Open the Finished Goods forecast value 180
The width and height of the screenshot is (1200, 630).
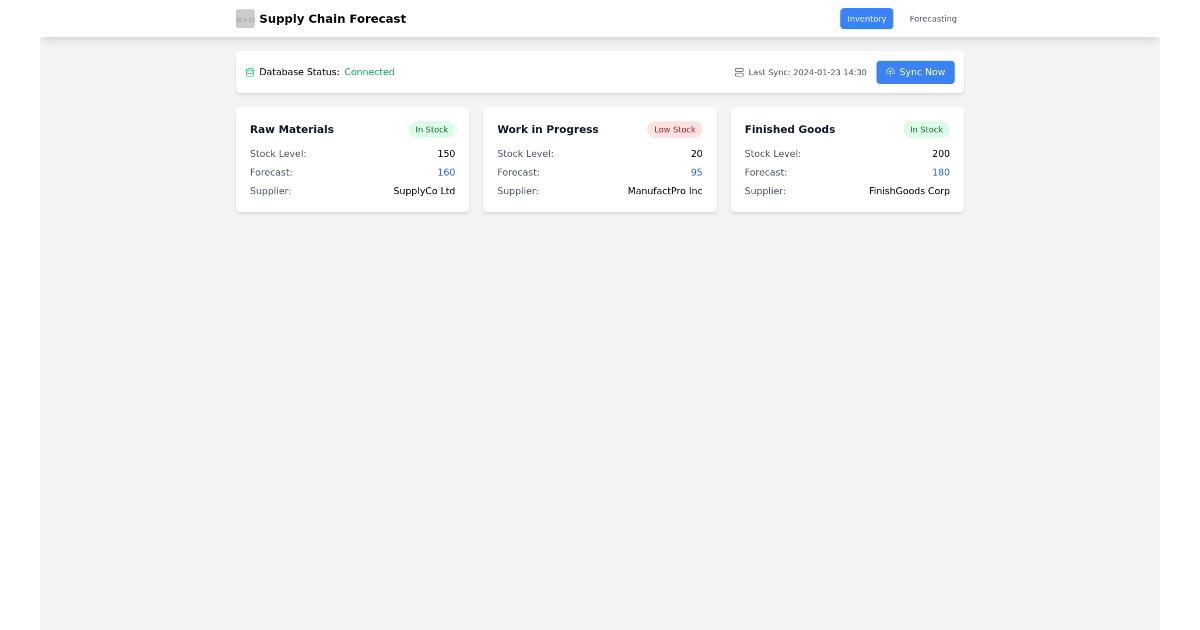(940, 172)
